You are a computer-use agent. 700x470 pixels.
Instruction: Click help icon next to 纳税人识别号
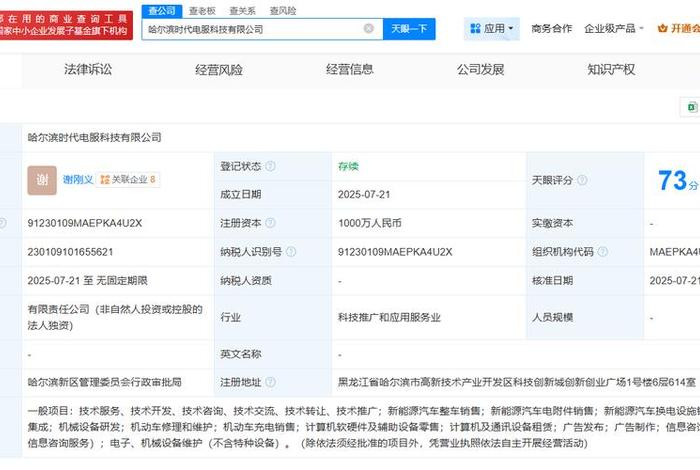291,252
